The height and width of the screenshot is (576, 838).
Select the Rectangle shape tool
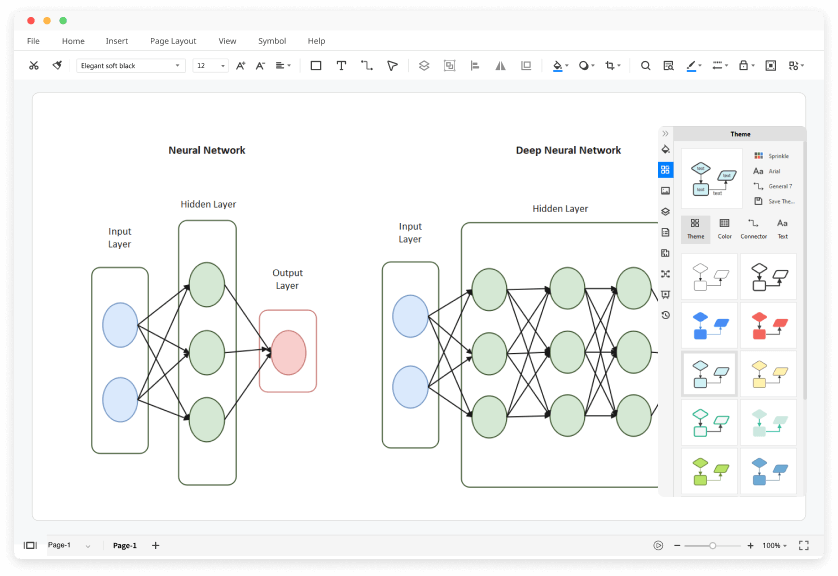click(x=316, y=65)
